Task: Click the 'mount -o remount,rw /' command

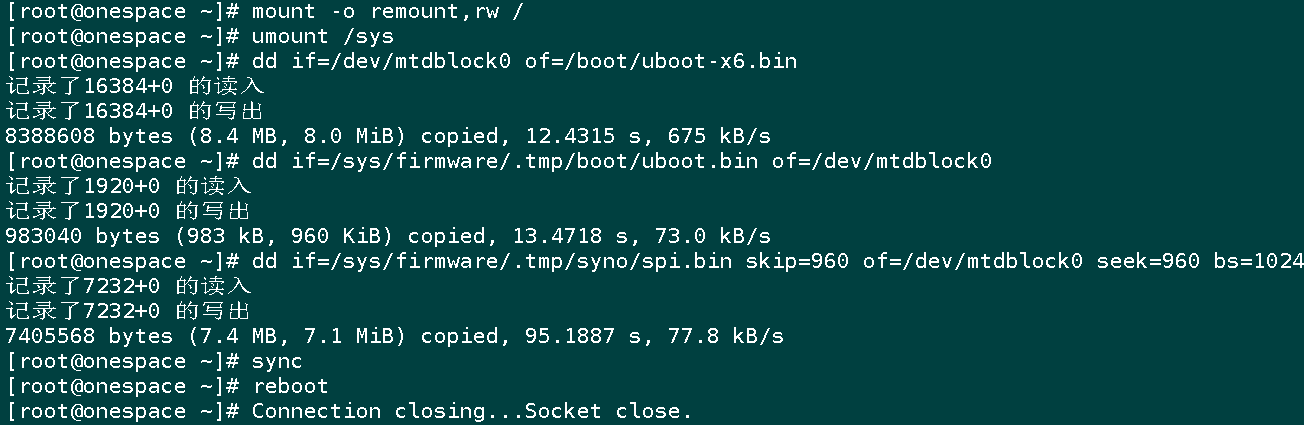Action: pyautogui.click(x=388, y=11)
